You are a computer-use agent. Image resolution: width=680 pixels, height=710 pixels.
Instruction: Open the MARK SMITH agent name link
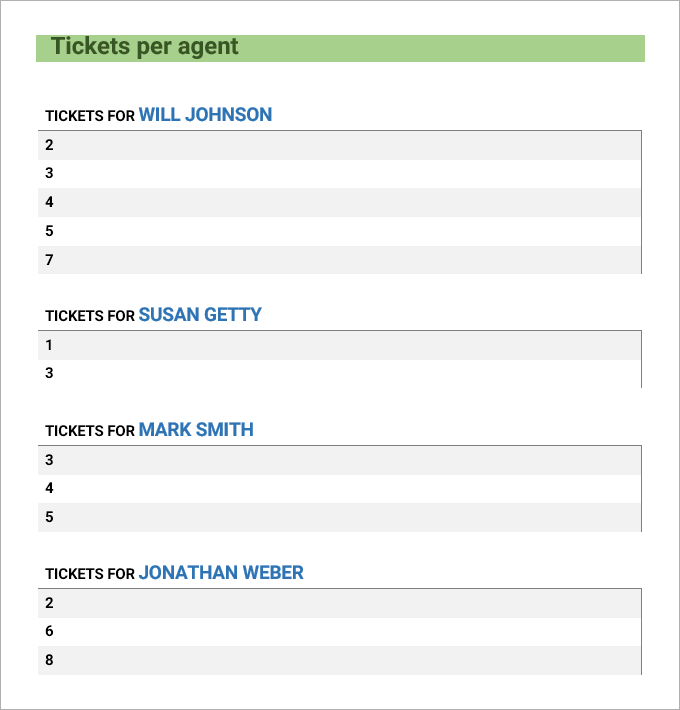(x=196, y=430)
